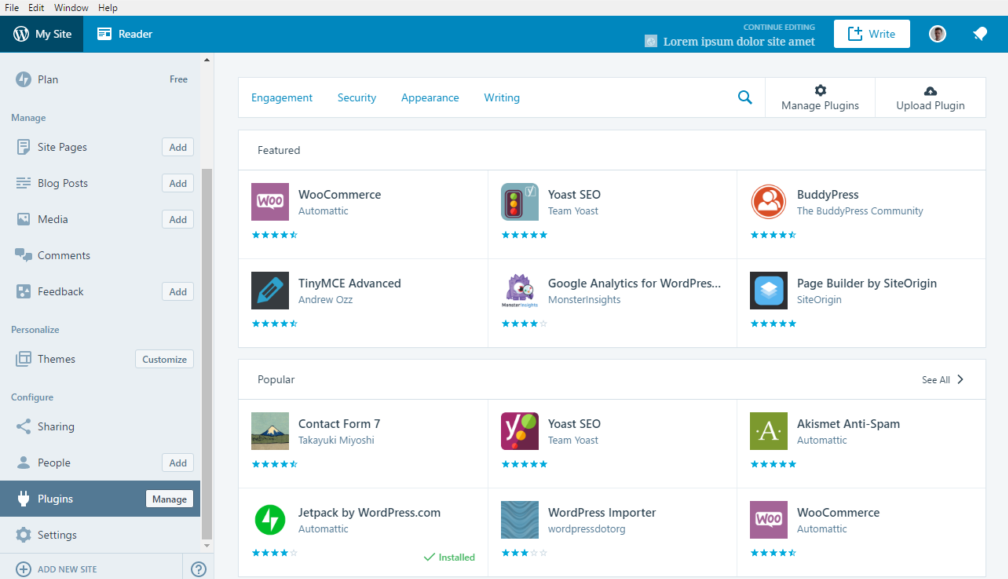Open Akismet Anti-Spam plugin icon
1008x579 pixels.
[x=768, y=431]
